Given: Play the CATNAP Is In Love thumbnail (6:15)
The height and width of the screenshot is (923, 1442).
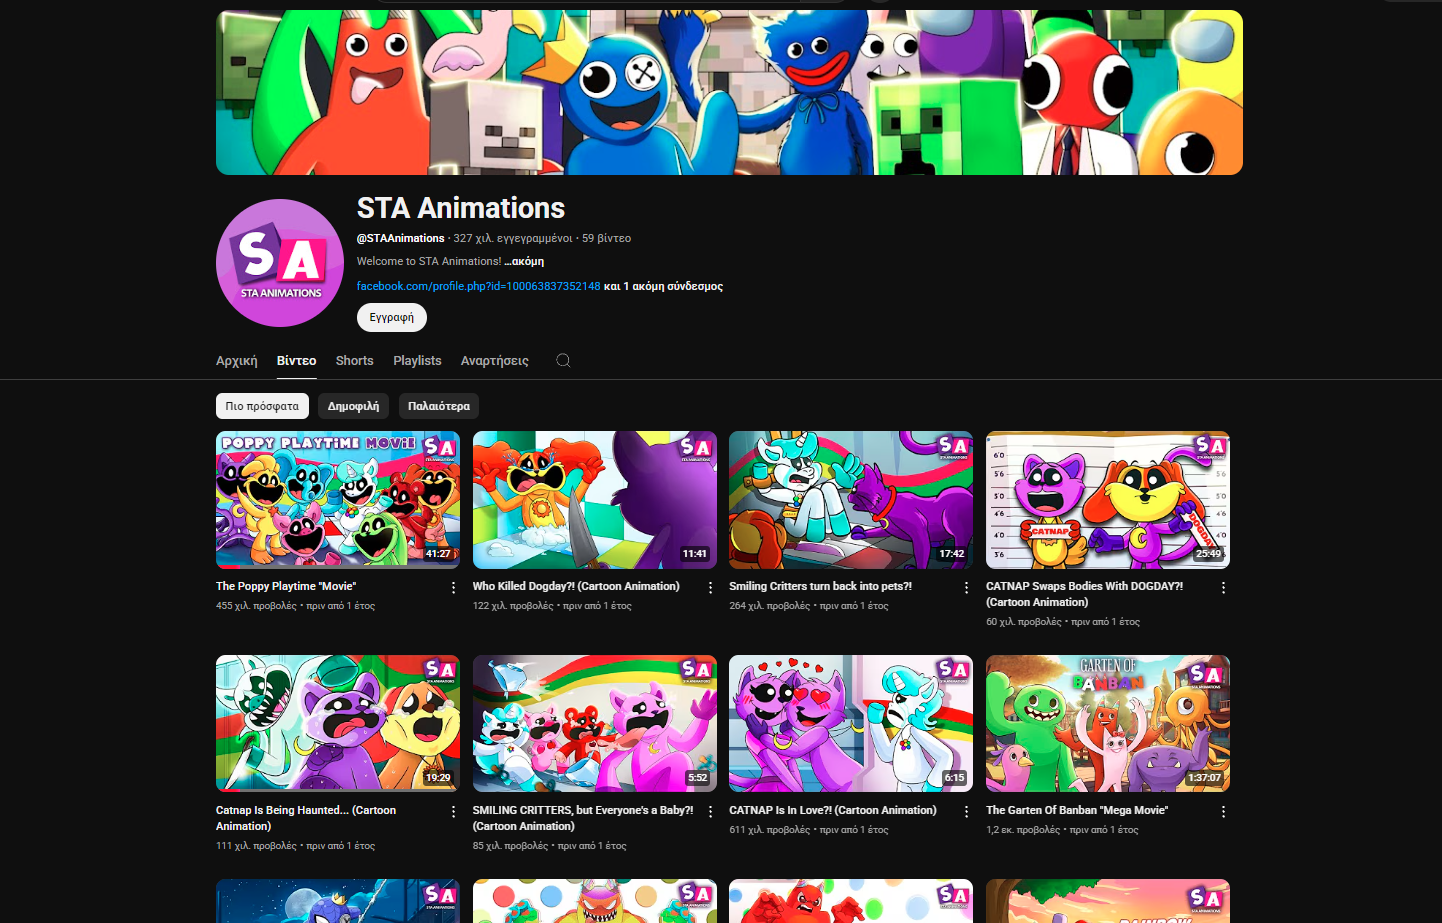Looking at the screenshot, I should pyautogui.click(x=851, y=724).
